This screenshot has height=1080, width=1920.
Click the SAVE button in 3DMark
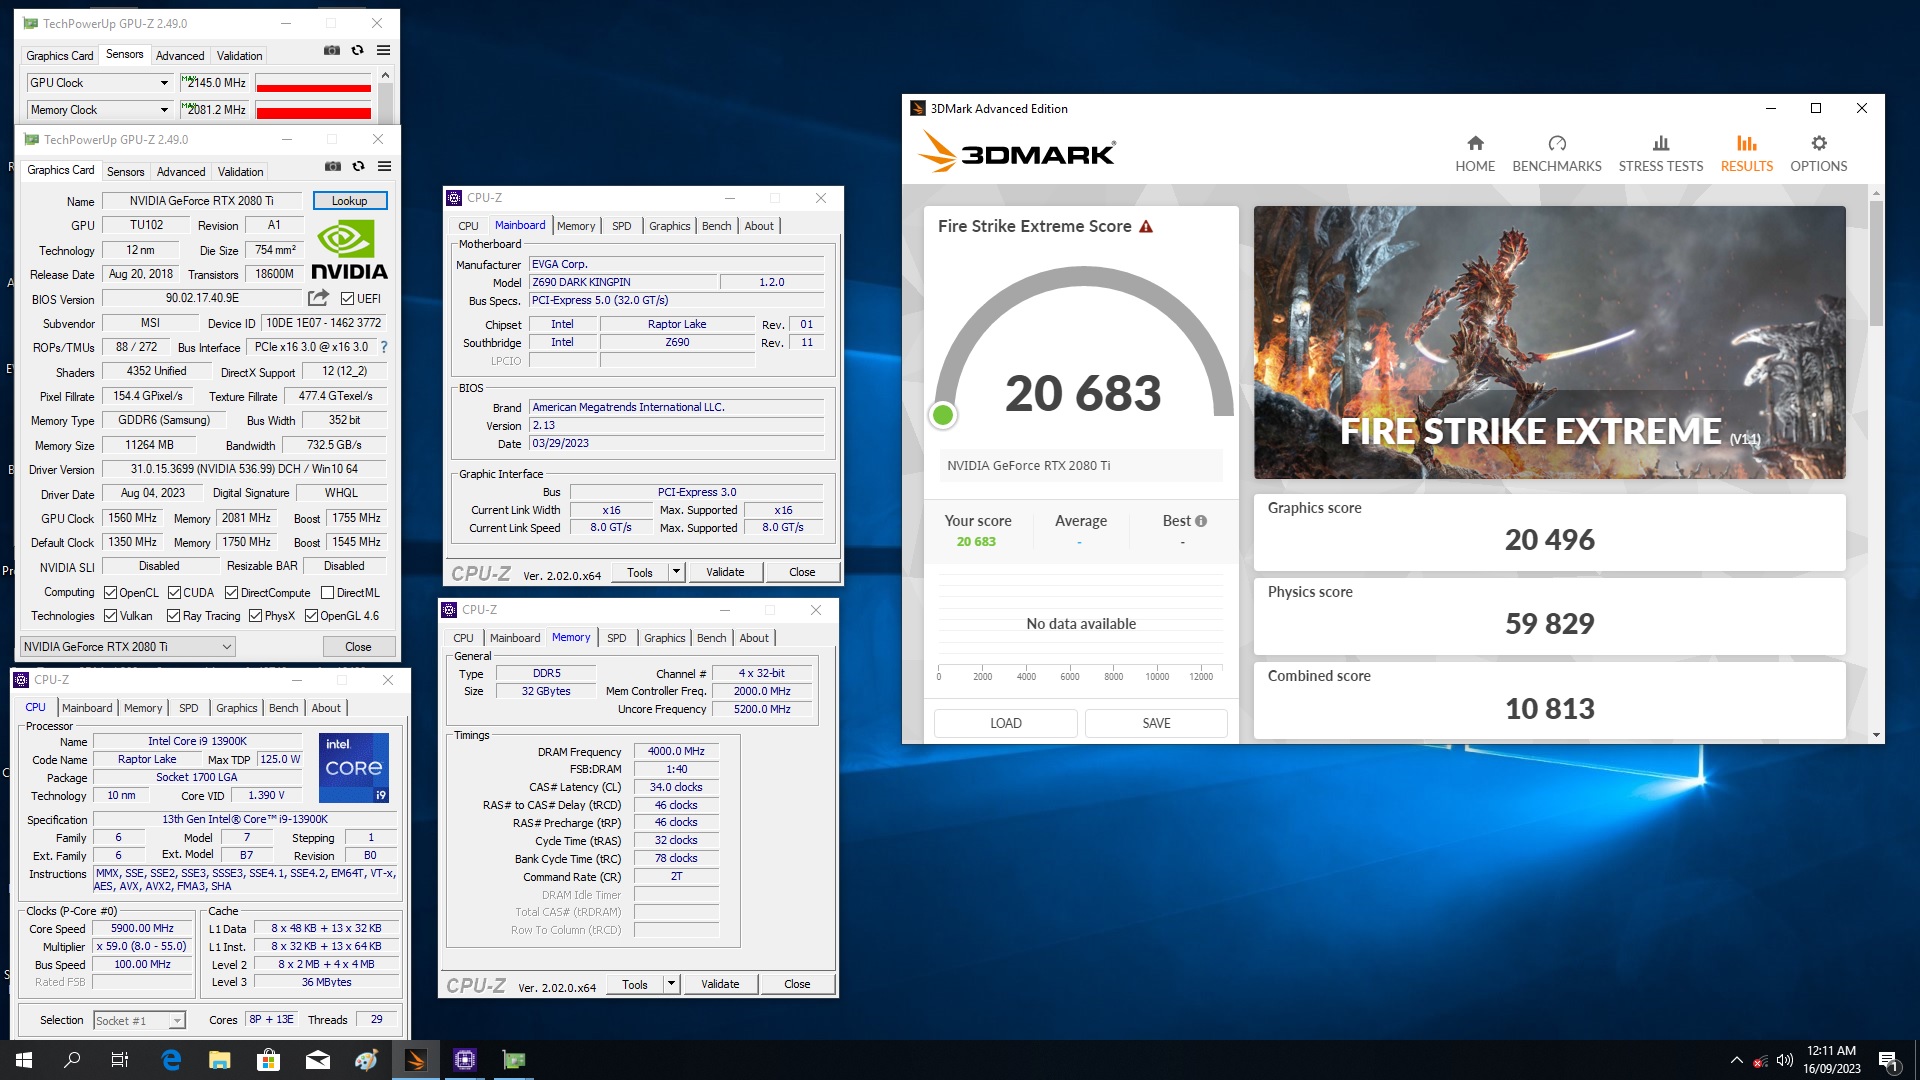pyautogui.click(x=1157, y=723)
